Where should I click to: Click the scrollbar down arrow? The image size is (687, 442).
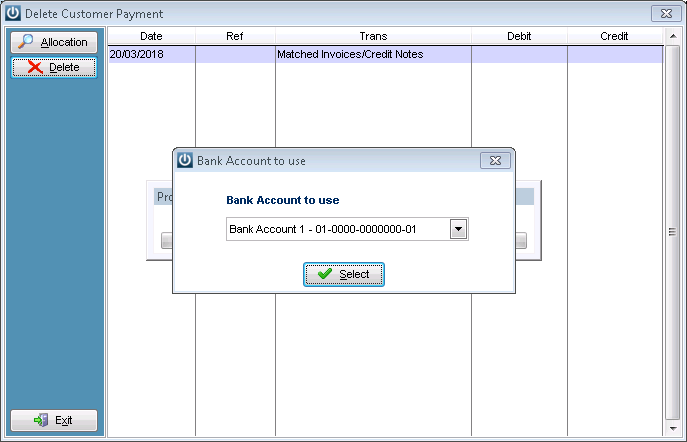(x=673, y=429)
